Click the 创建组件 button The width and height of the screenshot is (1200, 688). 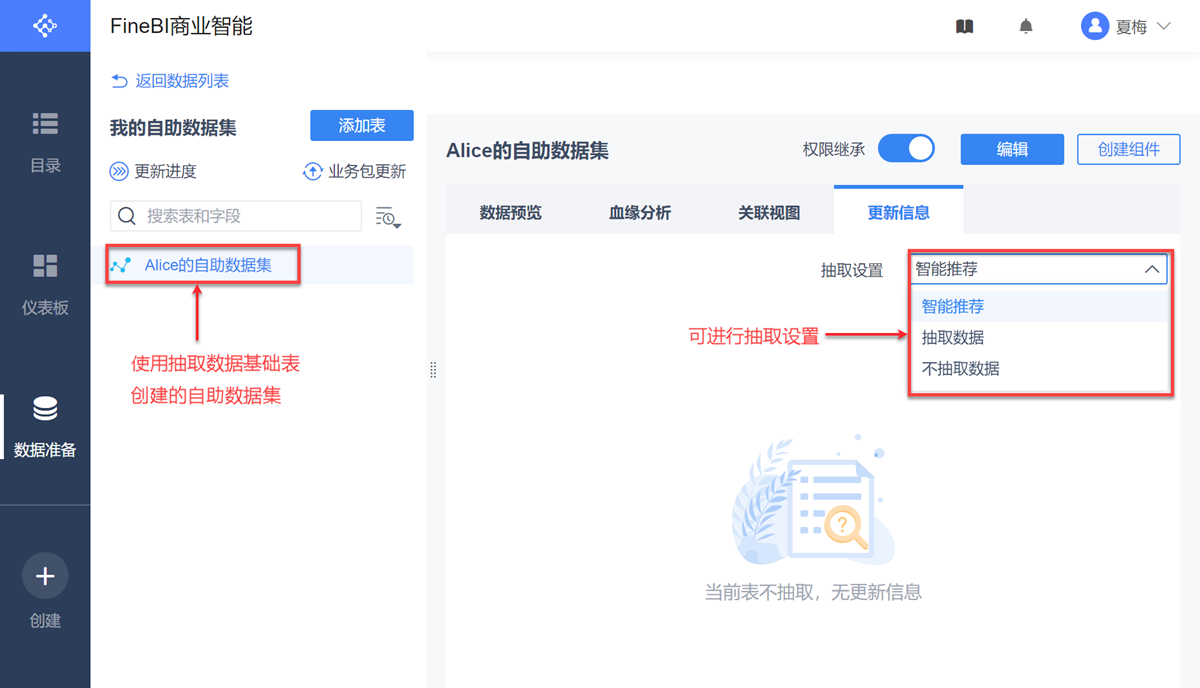[x=1128, y=149]
